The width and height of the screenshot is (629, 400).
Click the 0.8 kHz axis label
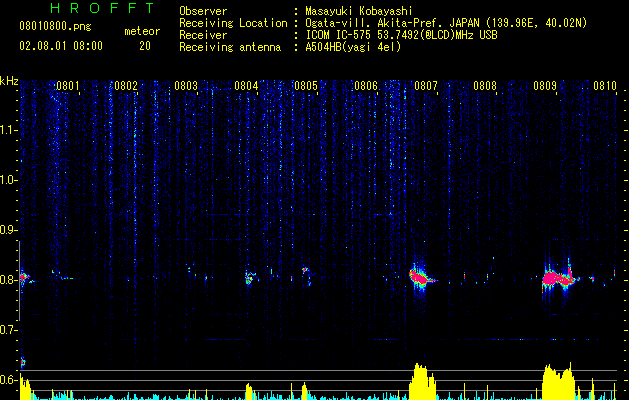9,280
